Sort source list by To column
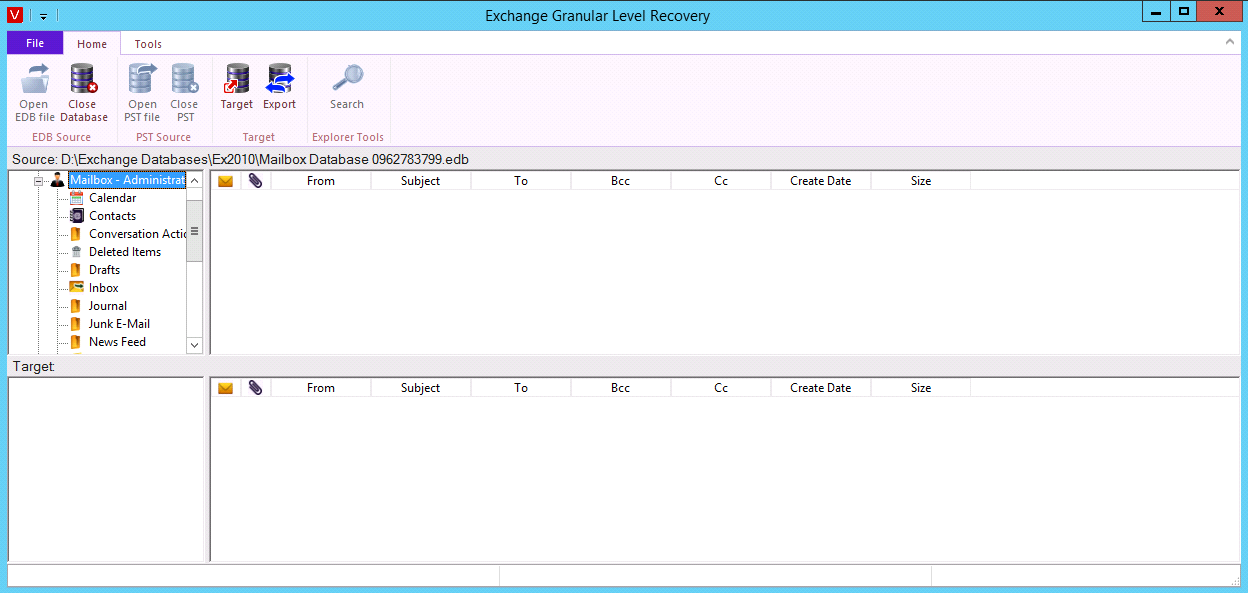Screen dimensions: 1248x593 coord(521,181)
